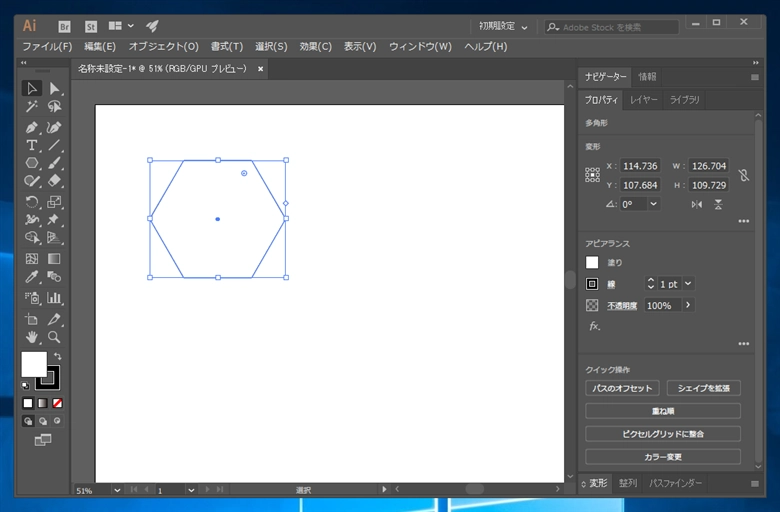This screenshot has height=512, width=780.
Task: Select the Hand tool
Action: 32,337
